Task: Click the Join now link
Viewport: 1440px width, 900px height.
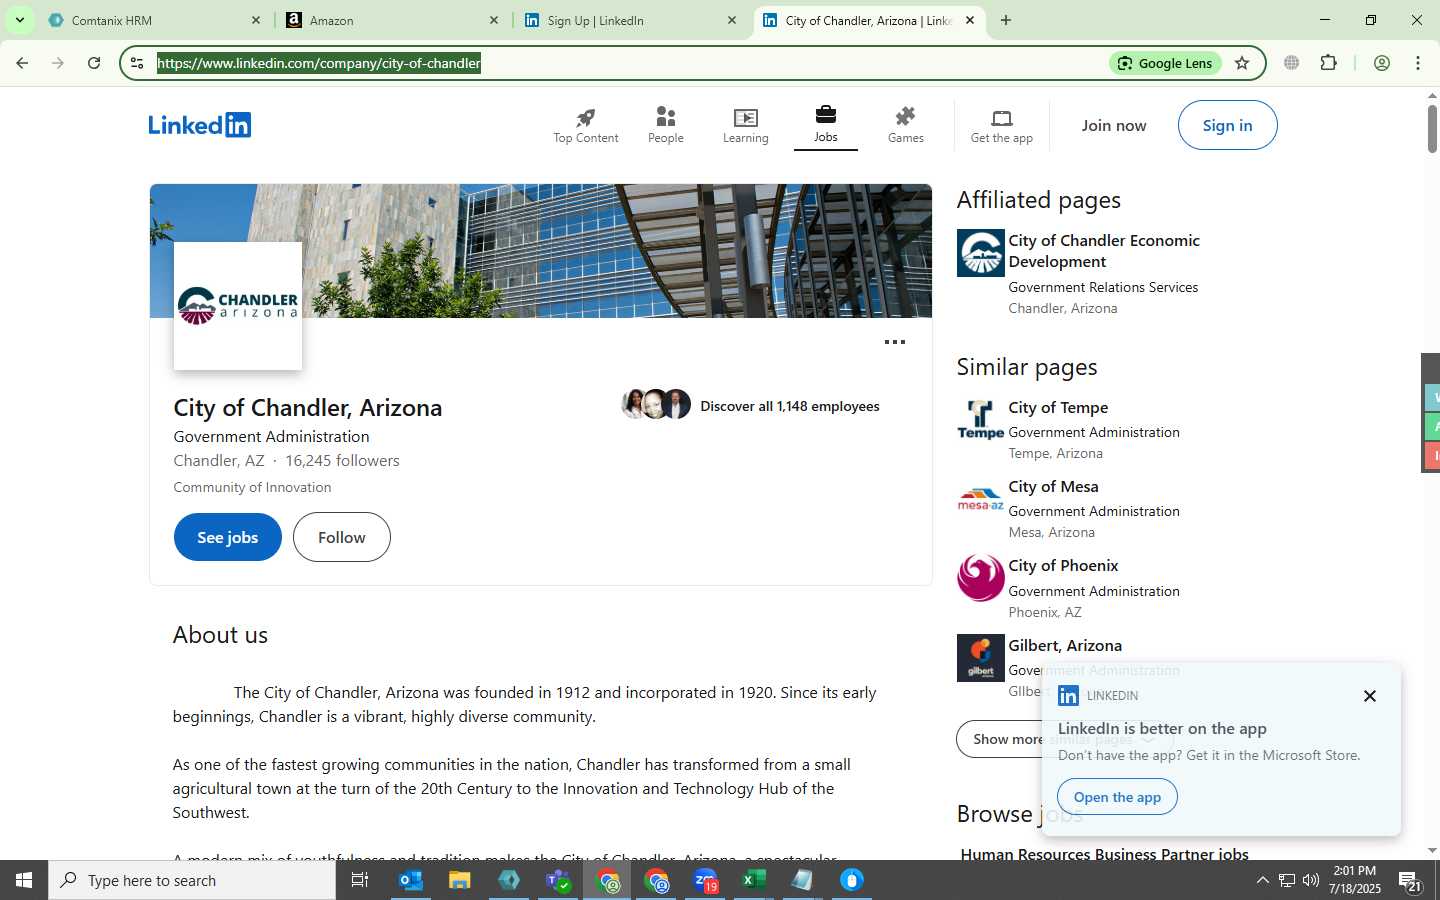Action: 1114,125
